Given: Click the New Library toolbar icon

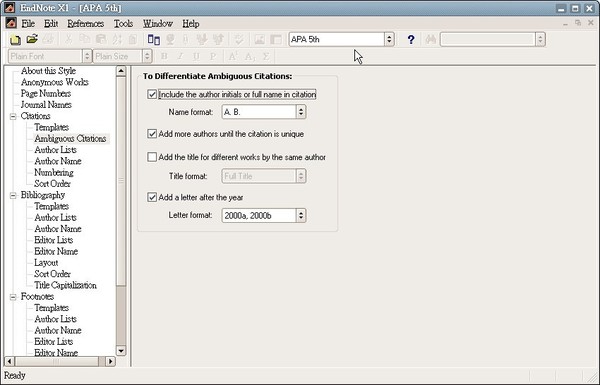Looking at the screenshot, I should pyautogui.click(x=15, y=39).
